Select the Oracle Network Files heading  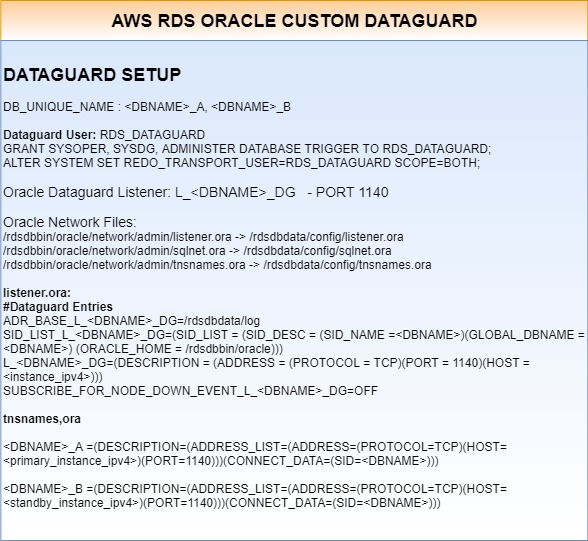tap(70, 222)
